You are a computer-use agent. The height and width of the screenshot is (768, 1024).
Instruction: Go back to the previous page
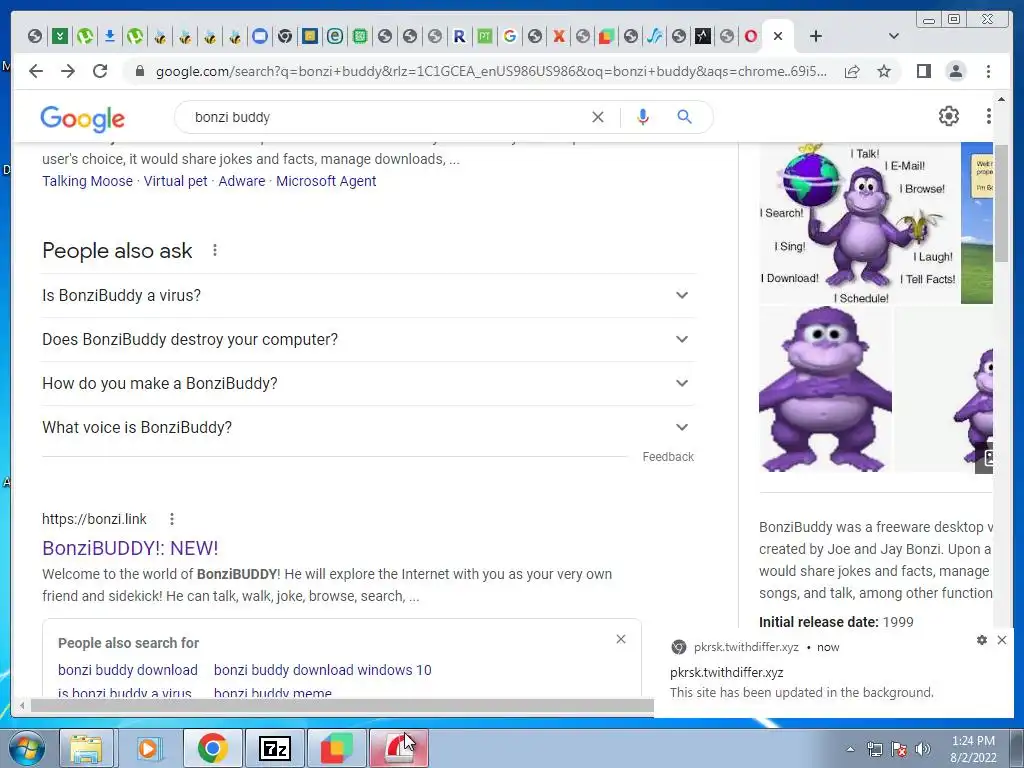(x=36, y=71)
